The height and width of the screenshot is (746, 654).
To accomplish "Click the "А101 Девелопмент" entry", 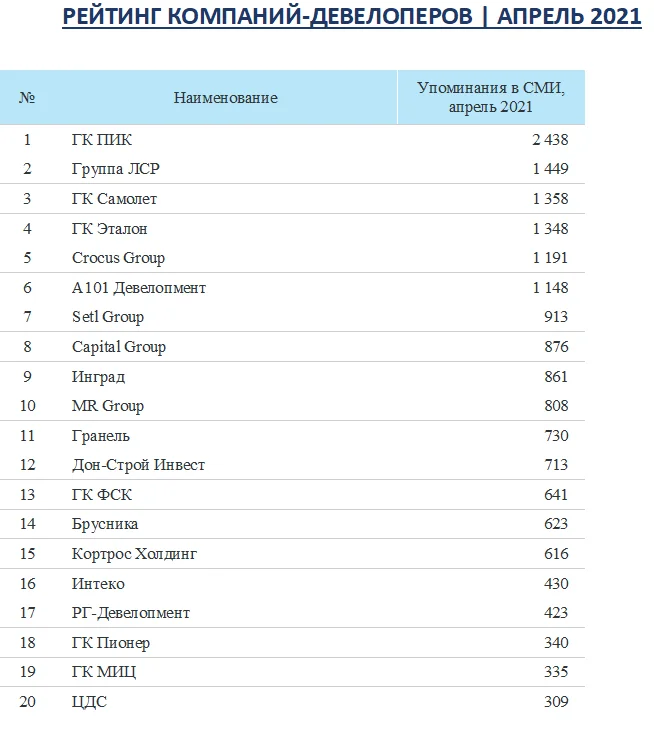I will [x=138, y=288].
